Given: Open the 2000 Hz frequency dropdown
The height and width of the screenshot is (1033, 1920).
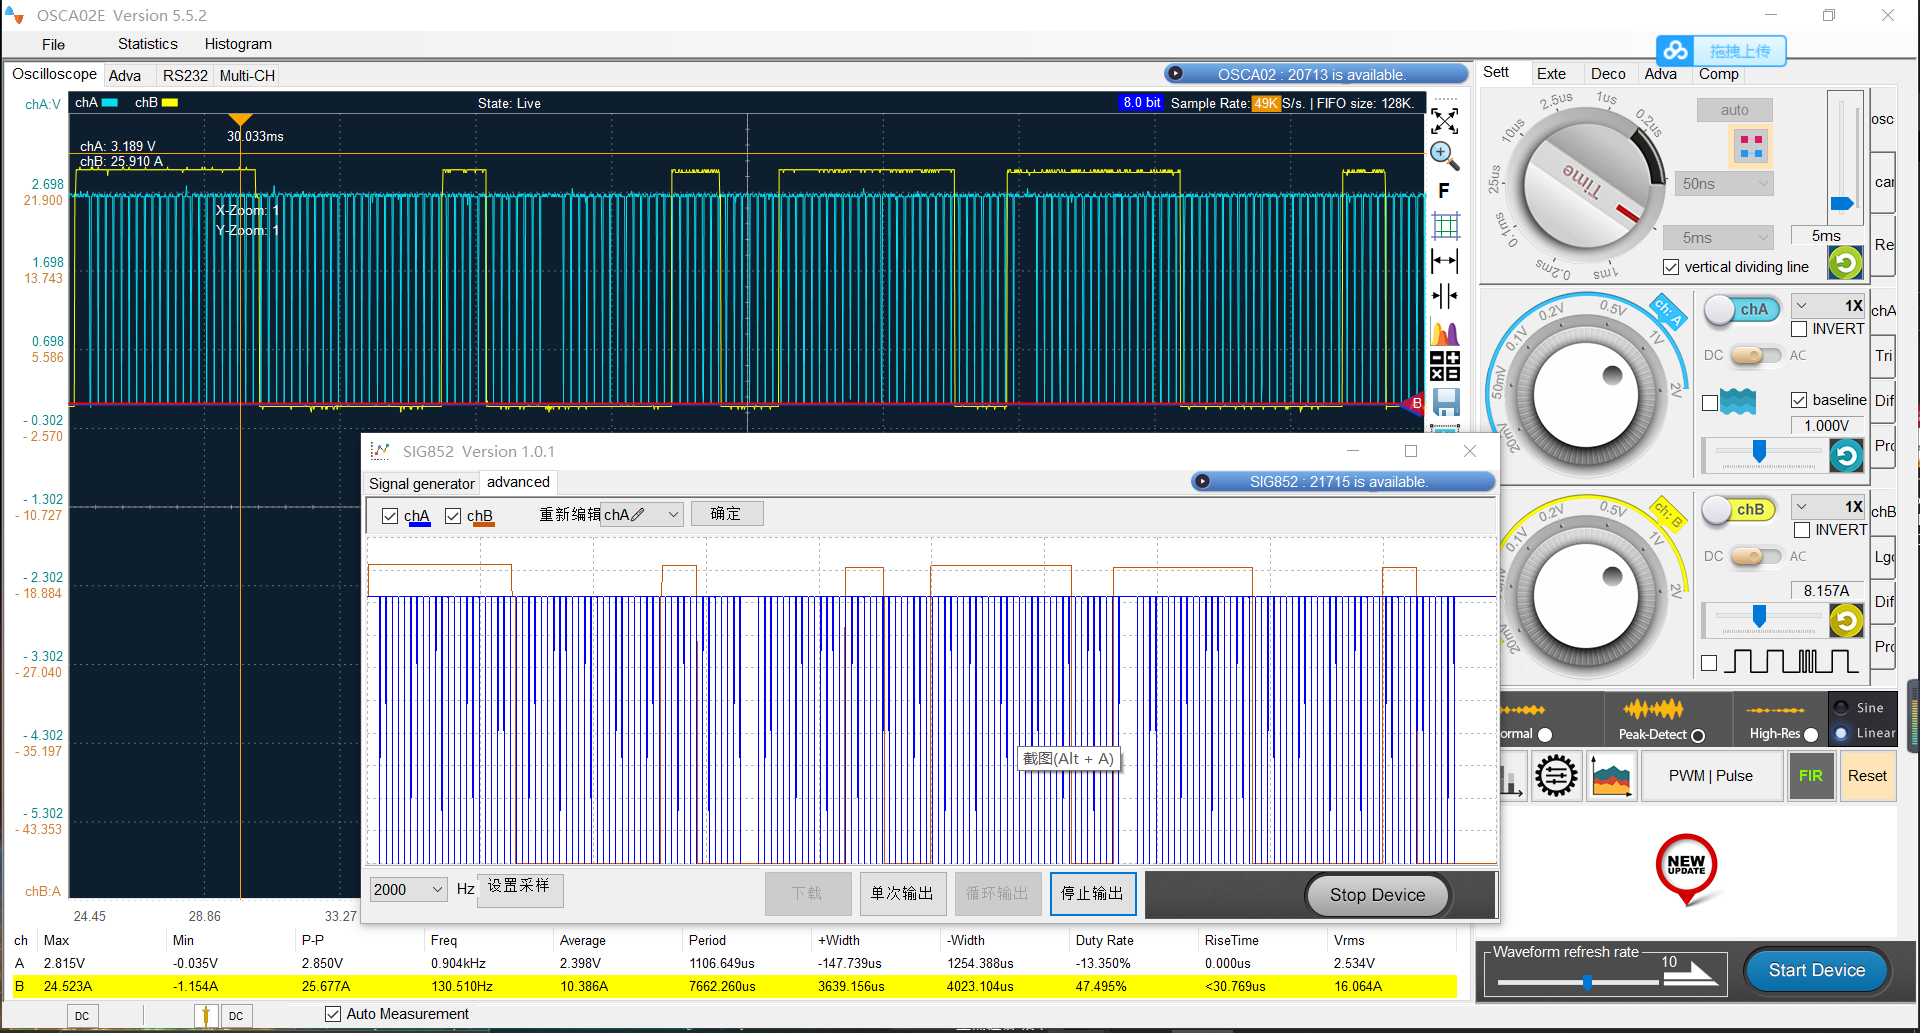Looking at the screenshot, I should [408, 889].
